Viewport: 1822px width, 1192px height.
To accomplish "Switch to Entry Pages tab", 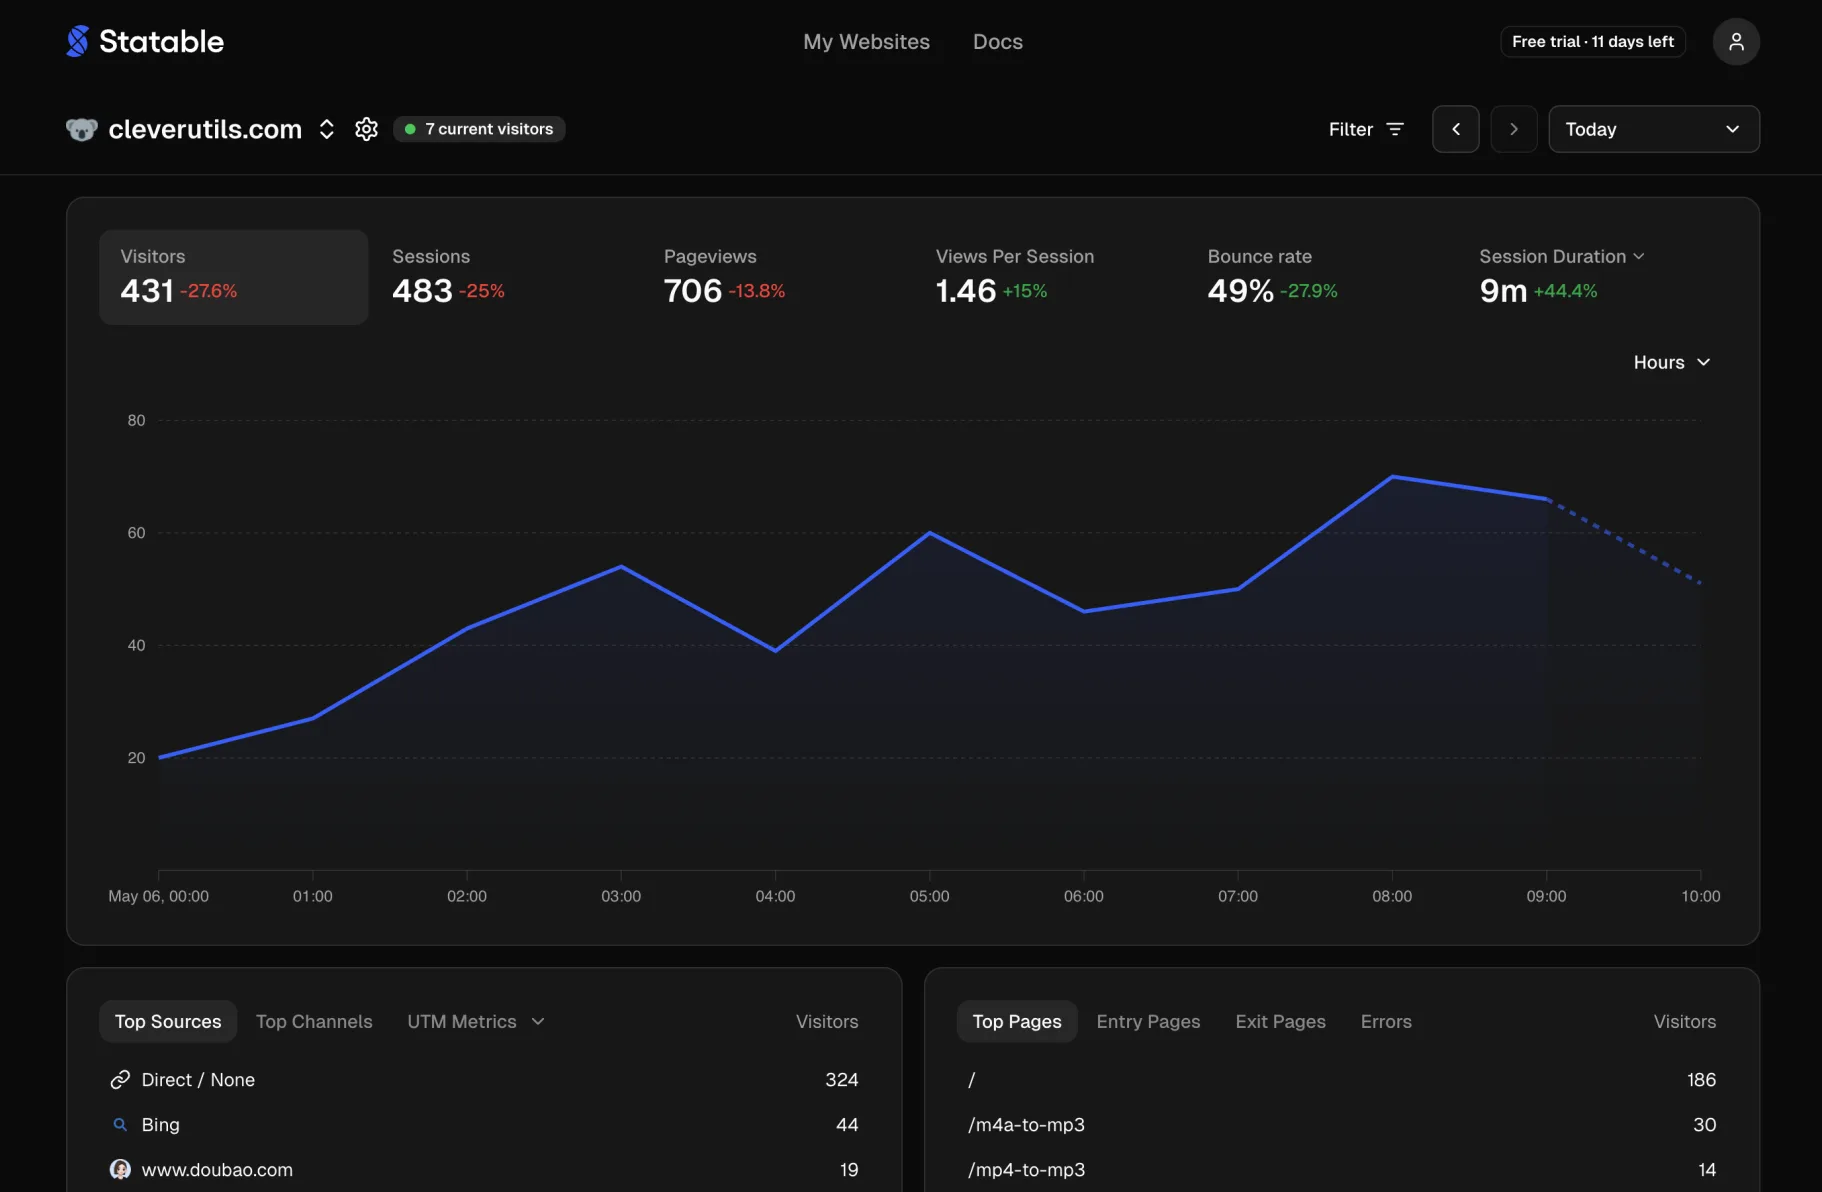I will click(x=1148, y=1022).
